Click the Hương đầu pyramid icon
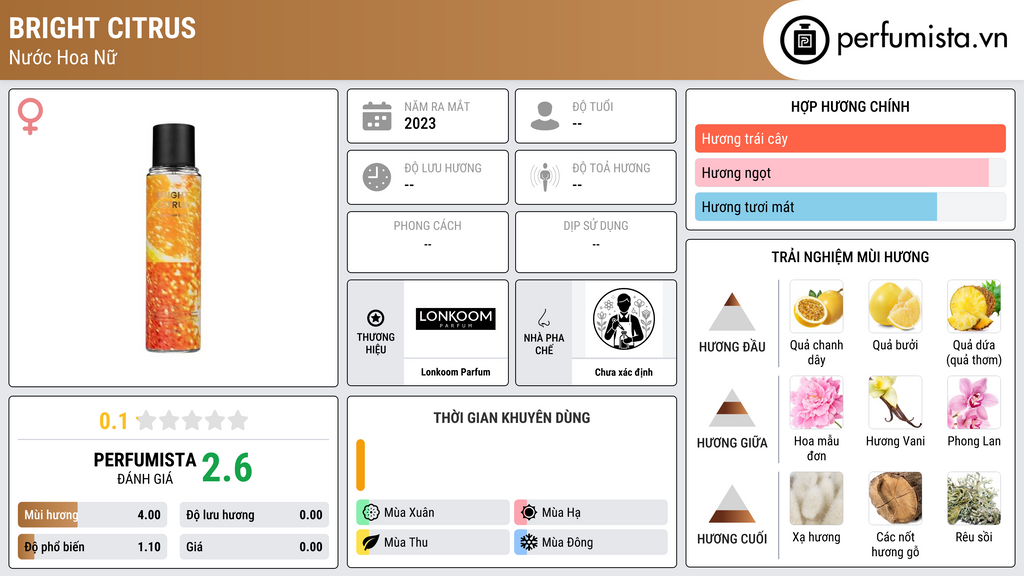 [x=731, y=312]
